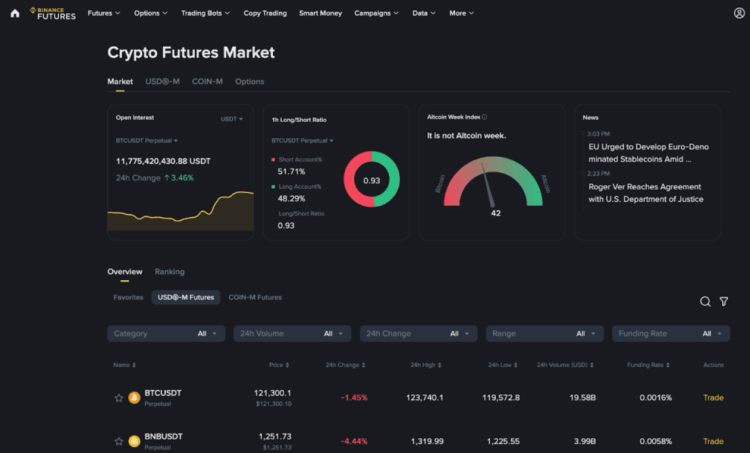The height and width of the screenshot is (453, 750).
Task: Open the filter funnel icon
Action: [724, 301]
